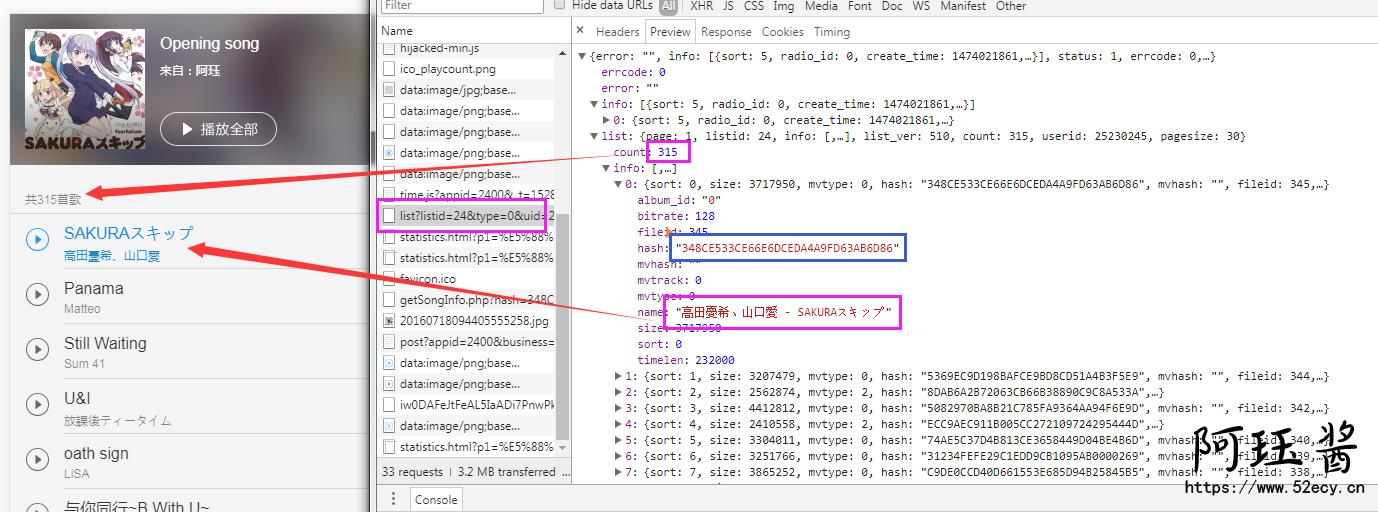The image size is (1378, 512).
Task: Expand list entry 2 with sort 2
Action: click(x=618, y=393)
